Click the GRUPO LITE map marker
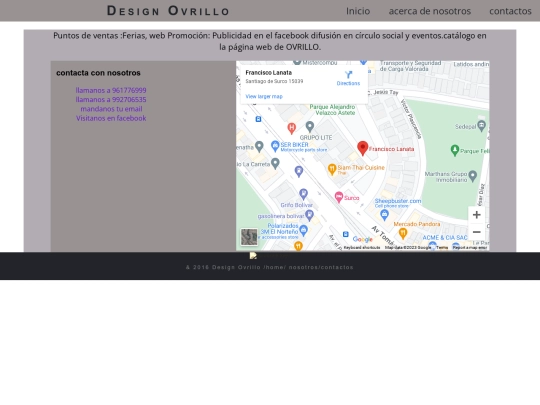The image size is (540, 405). [x=310, y=126]
